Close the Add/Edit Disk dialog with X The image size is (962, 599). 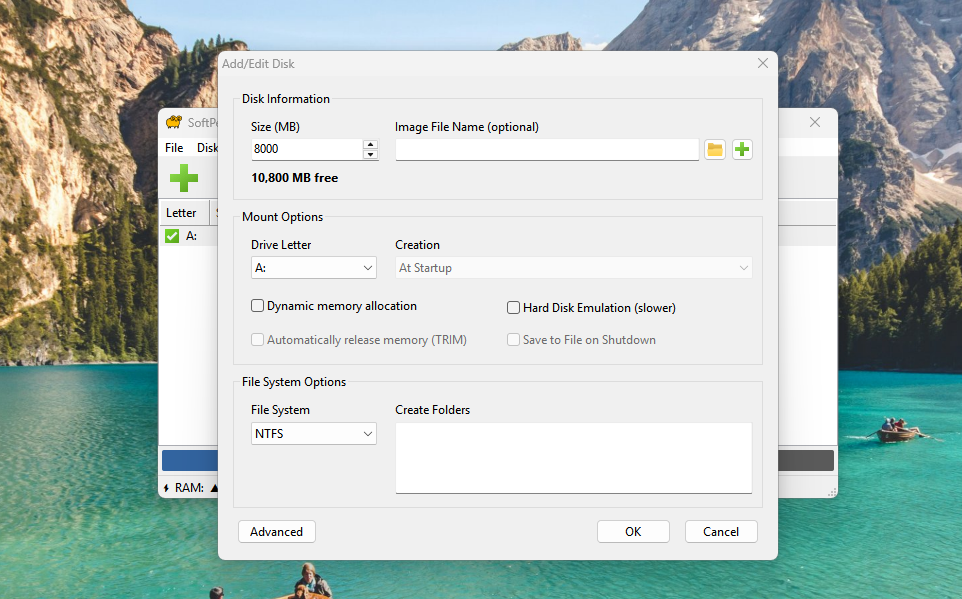pyautogui.click(x=763, y=64)
